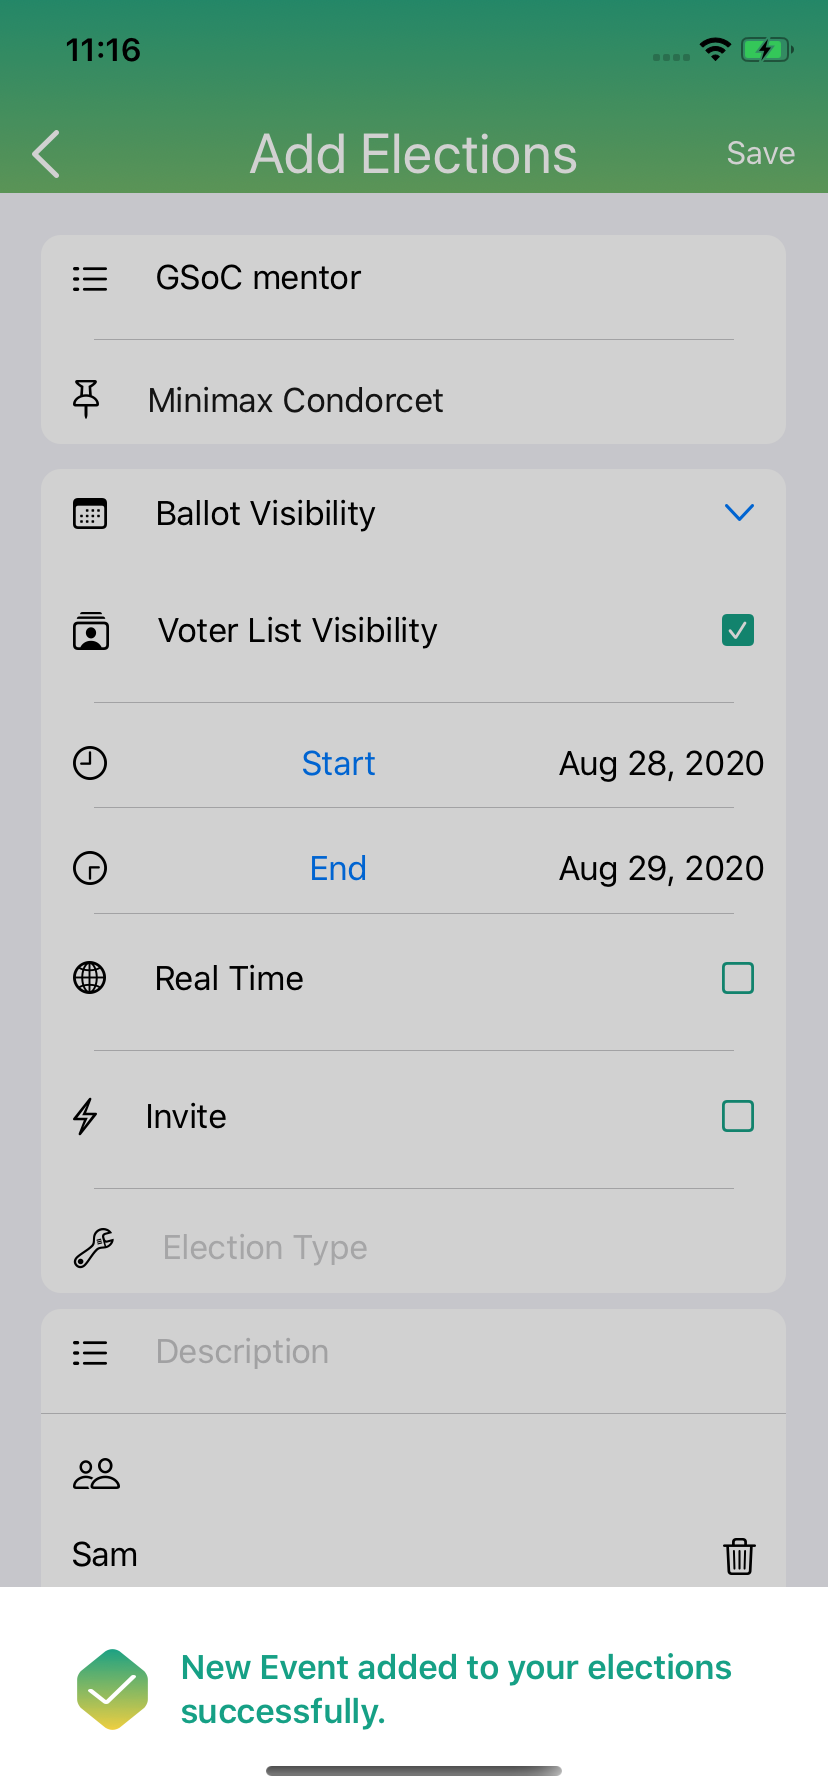Open the Election Type picker

414,1247
